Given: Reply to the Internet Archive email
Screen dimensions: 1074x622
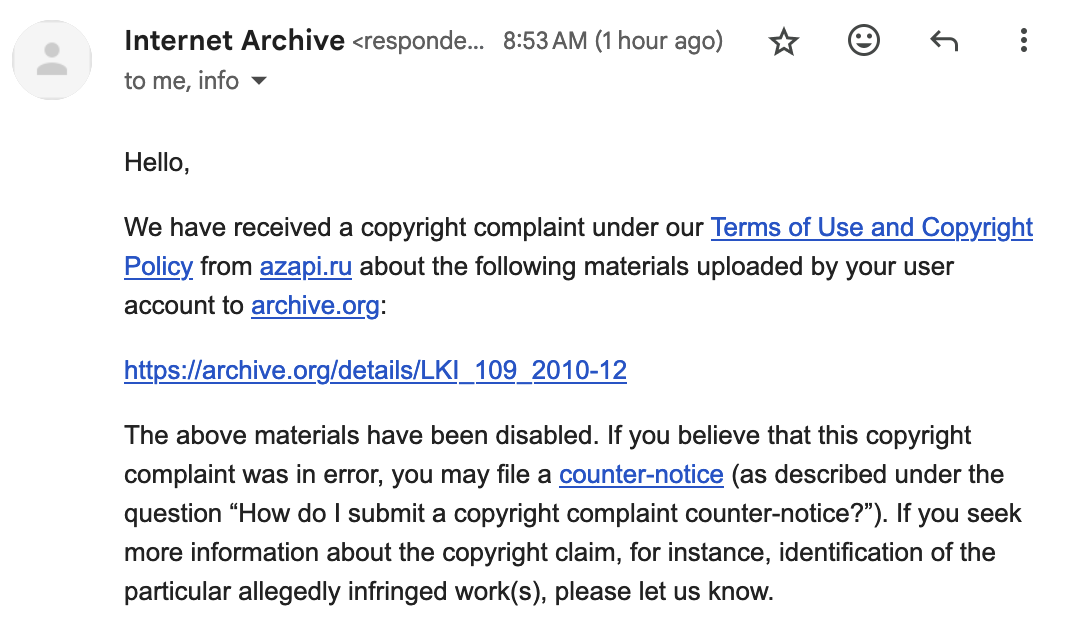Looking at the screenshot, I should tap(944, 41).
